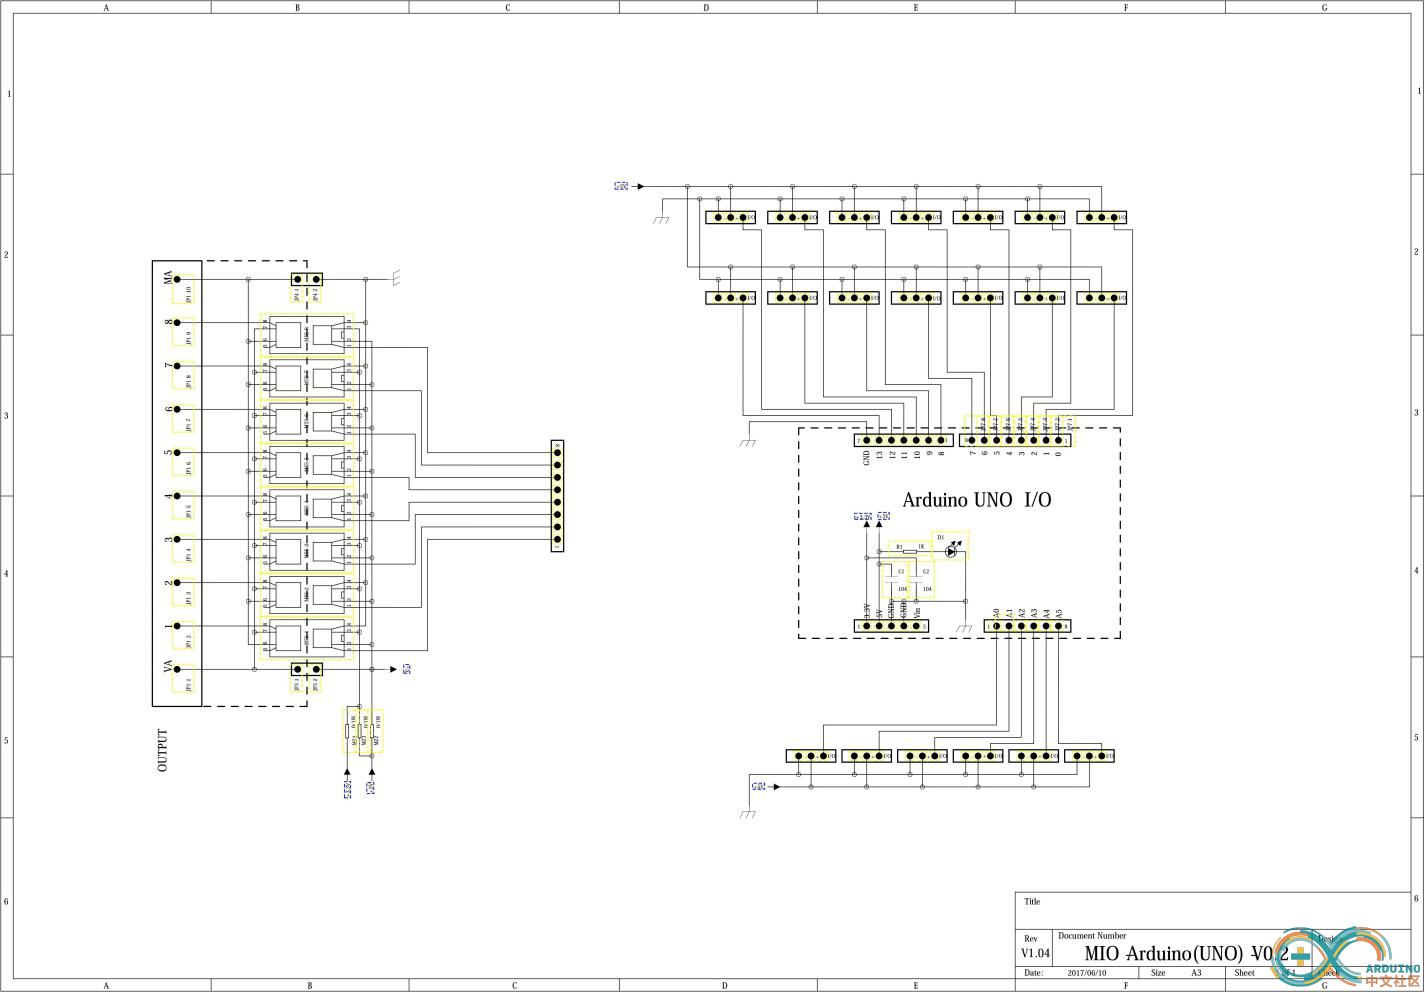Image resolution: width=1425 pixels, height=992 pixels.
Task: Select capacitor C1
Action: [891, 580]
